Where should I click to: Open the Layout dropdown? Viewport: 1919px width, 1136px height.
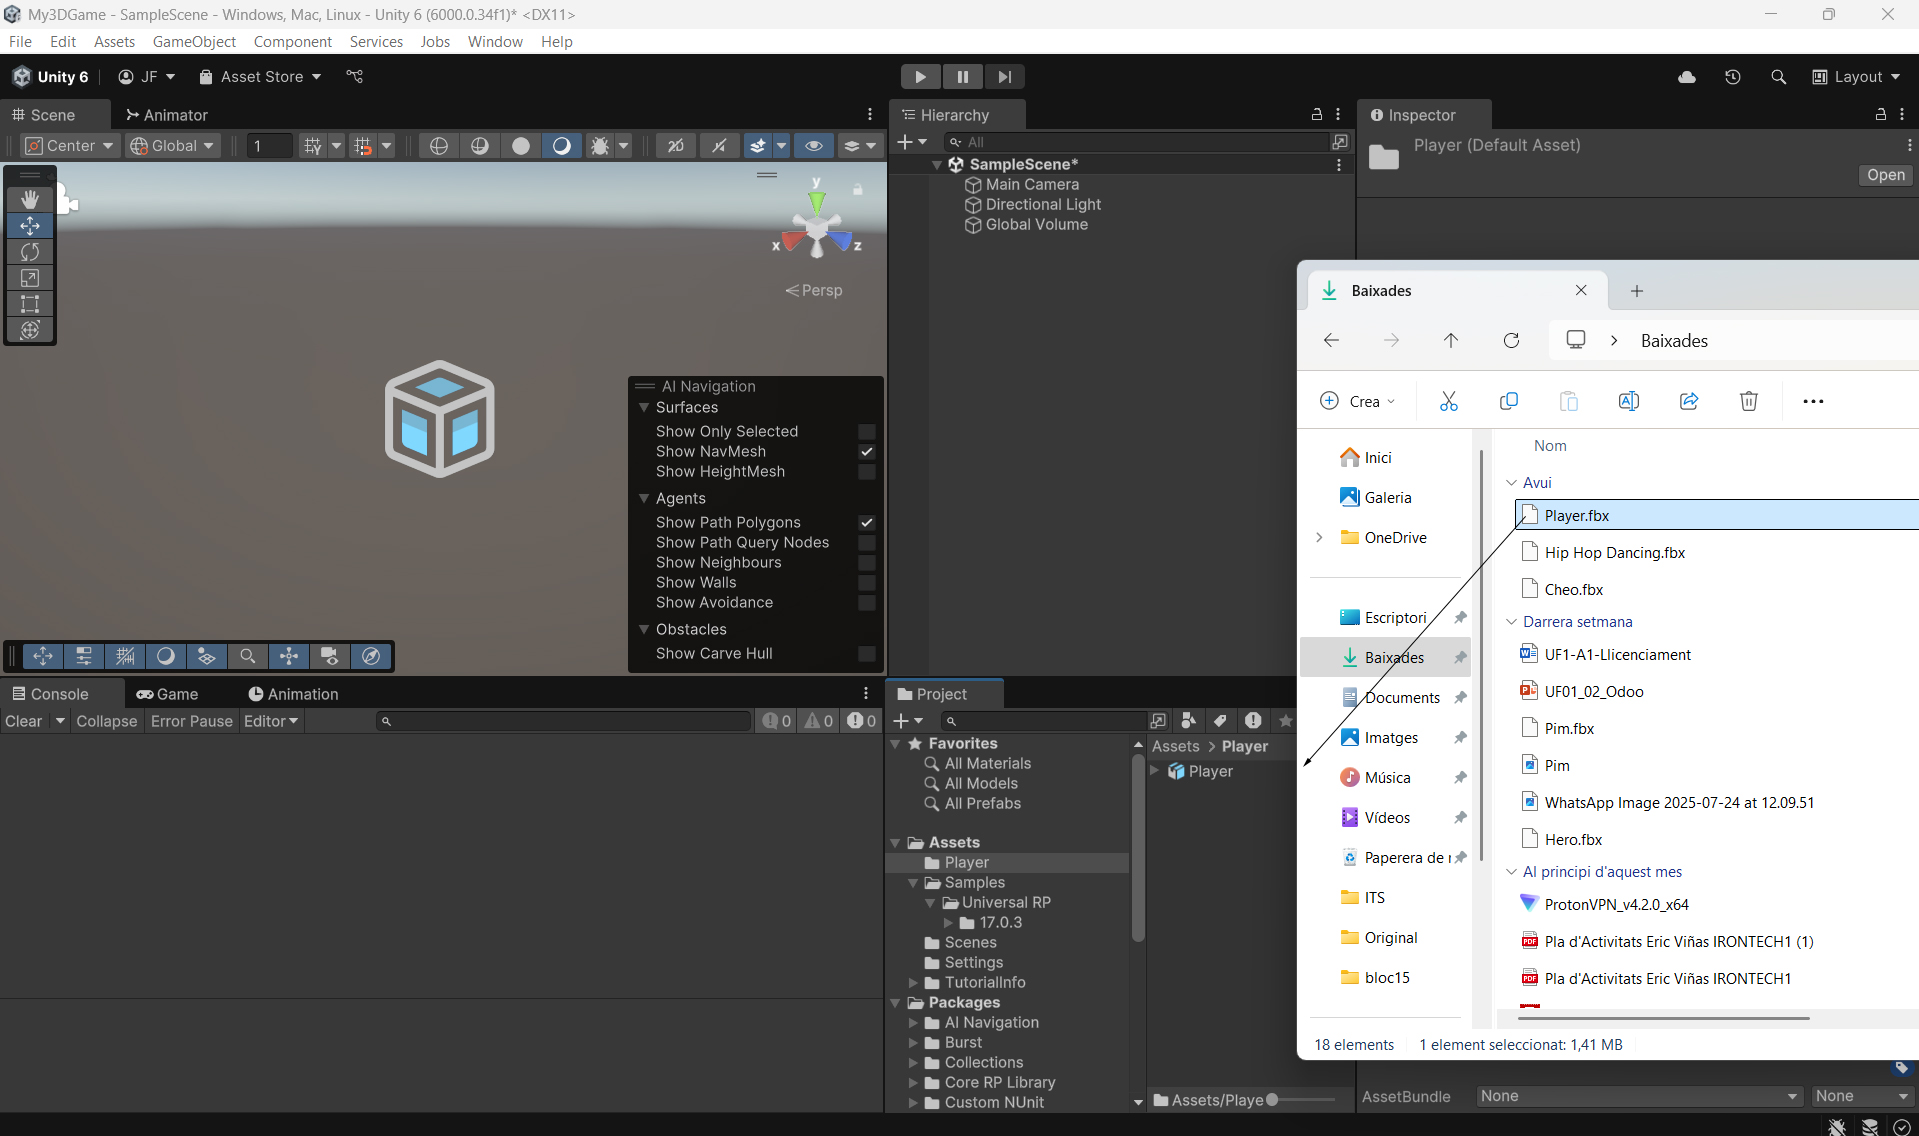coord(1857,77)
